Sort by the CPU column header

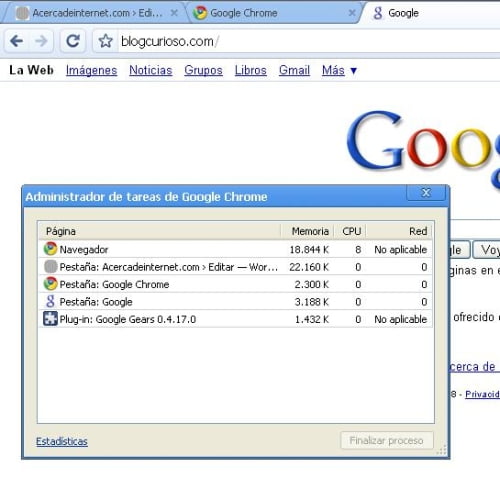point(350,231)
